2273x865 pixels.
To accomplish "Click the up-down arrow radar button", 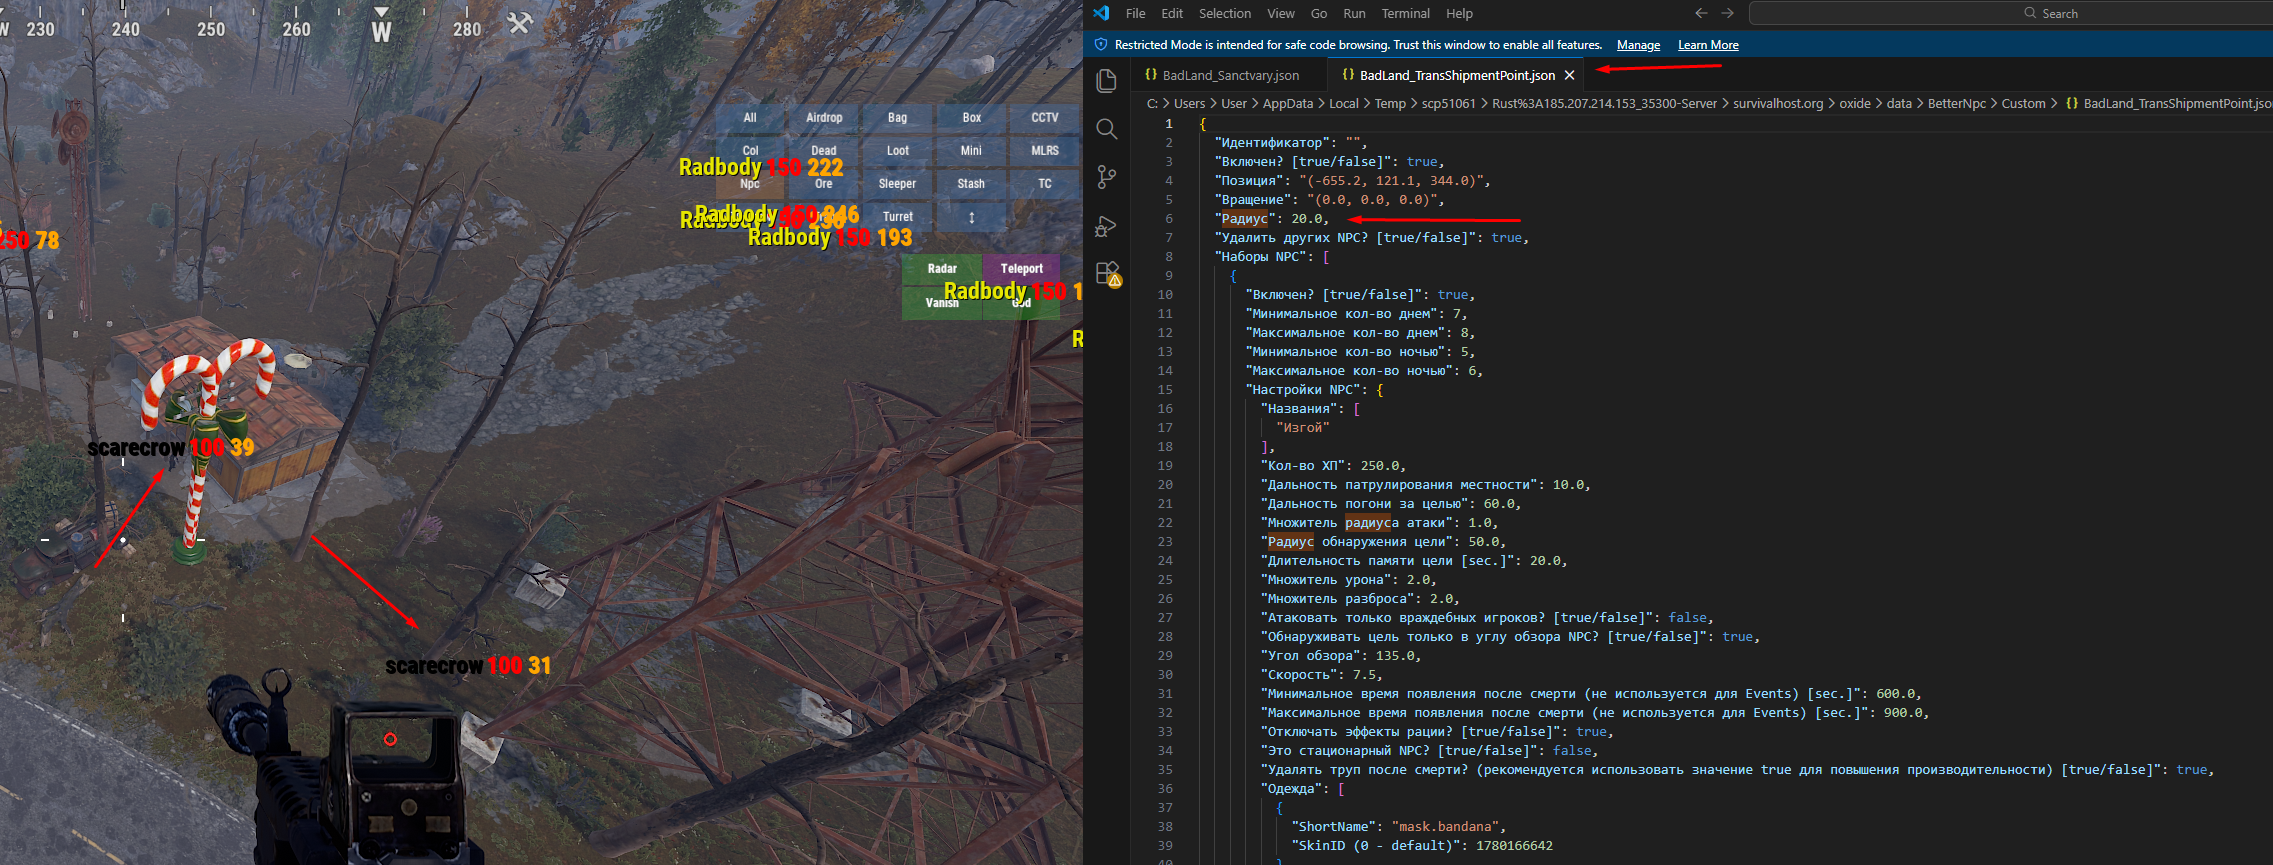I will [x=971, y=217].
